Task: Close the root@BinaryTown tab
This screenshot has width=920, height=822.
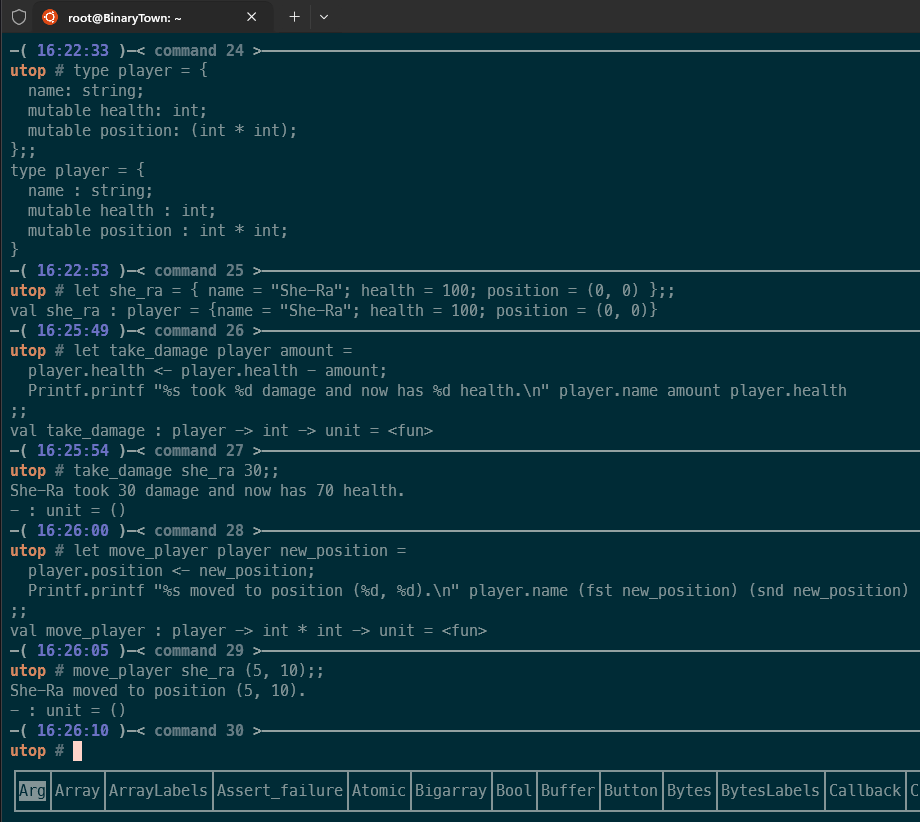Action: point(252,17)
